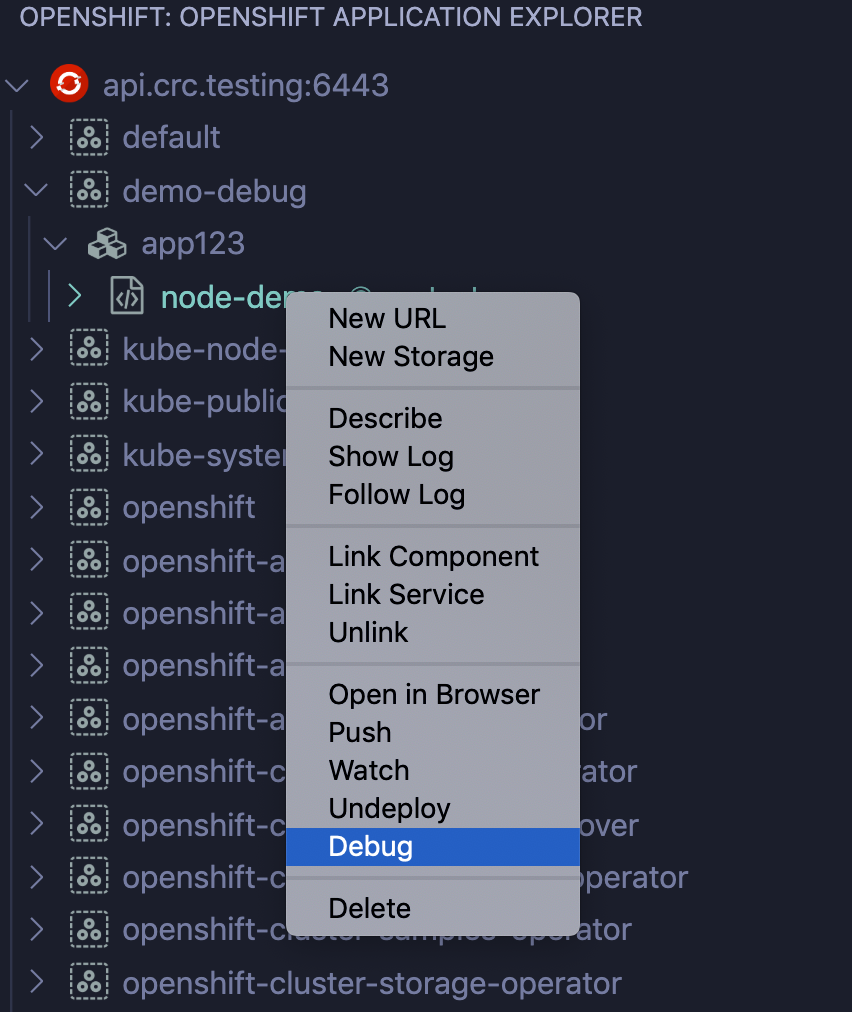This screenshot has width=852, height=1012.
Task: Click the app123 application cubes icon
Action: point(108,243)
